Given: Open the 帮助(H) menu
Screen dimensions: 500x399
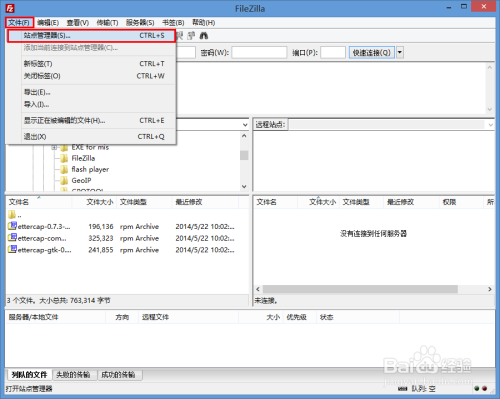Looking at the screenshot, I should click(x=203, y=23).
